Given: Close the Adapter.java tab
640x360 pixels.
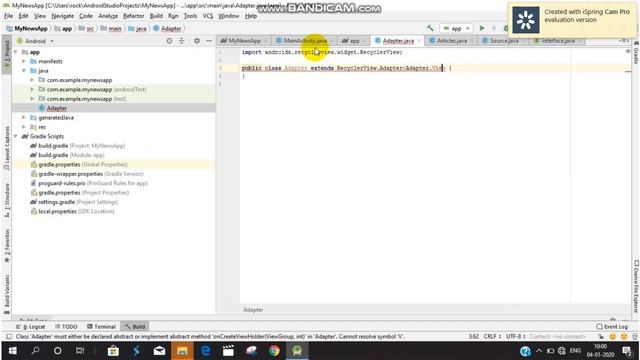Looking at the screenshot, I should pyautogui.click(x=419, y=41).
